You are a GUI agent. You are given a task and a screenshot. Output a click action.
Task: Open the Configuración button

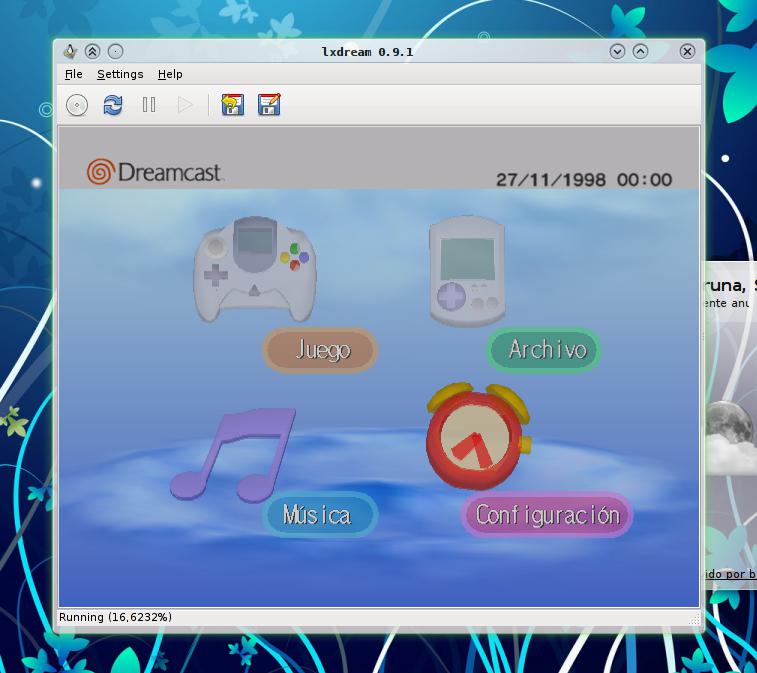click(x=547, y=515)
